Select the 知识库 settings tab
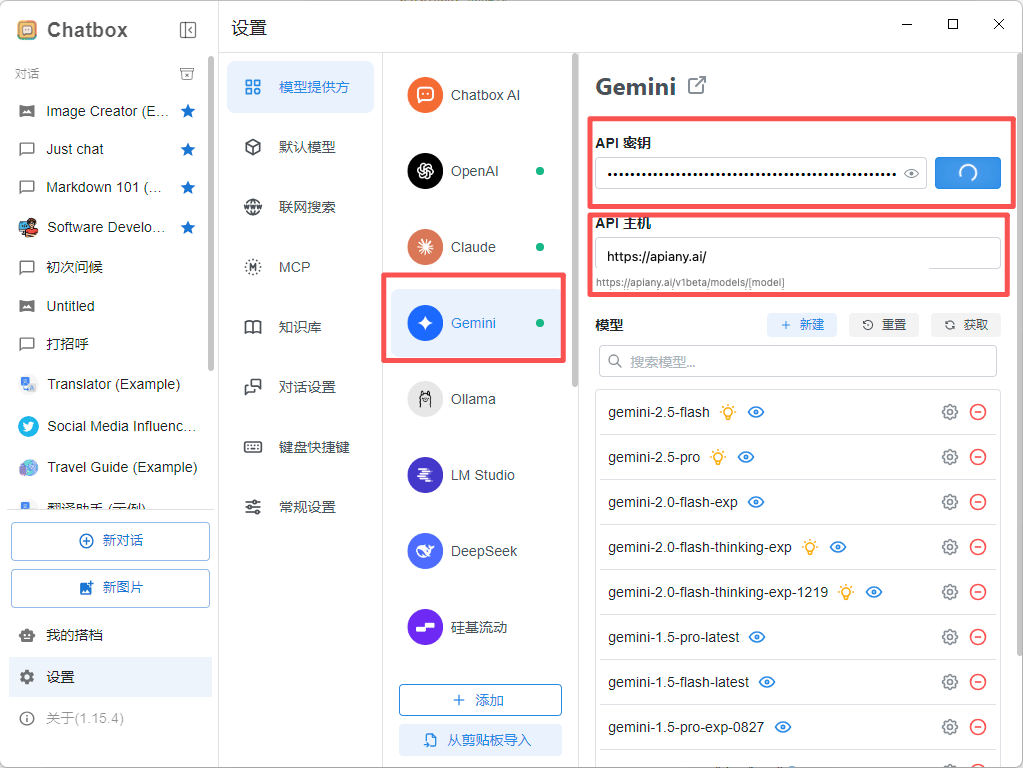 [x=300, y=327]
